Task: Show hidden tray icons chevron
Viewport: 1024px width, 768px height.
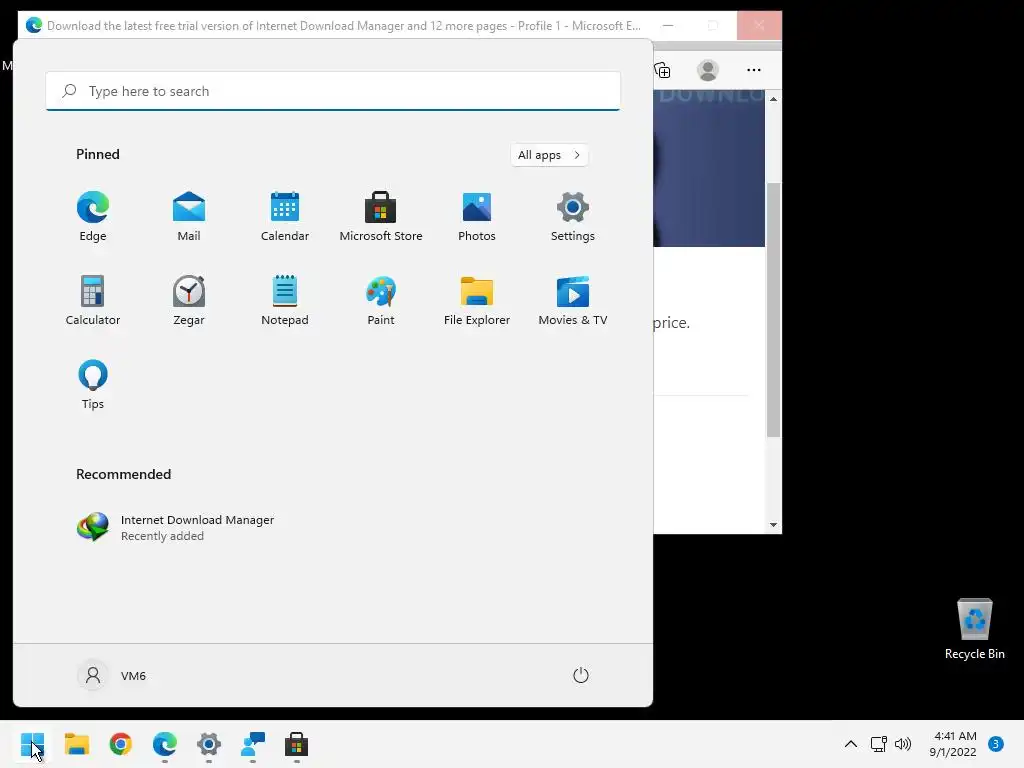Action: coord(851,744)
